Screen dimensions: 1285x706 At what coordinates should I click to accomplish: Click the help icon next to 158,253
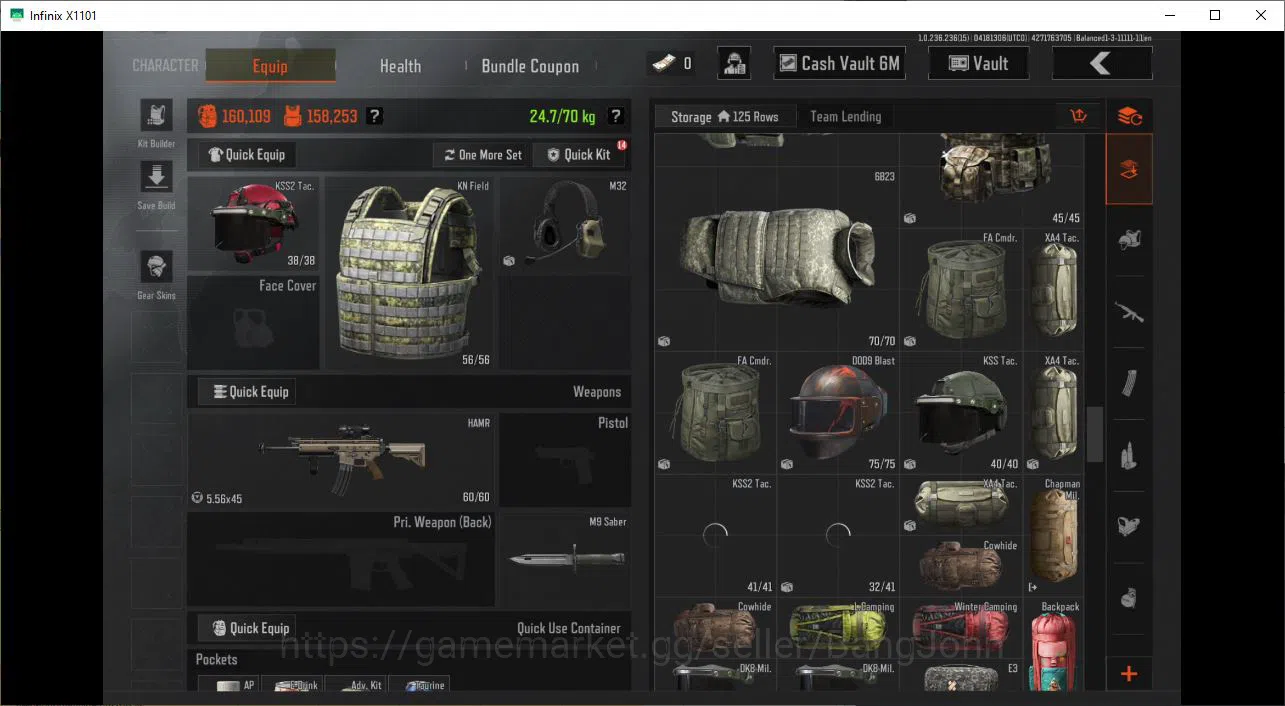pos(374,116)
